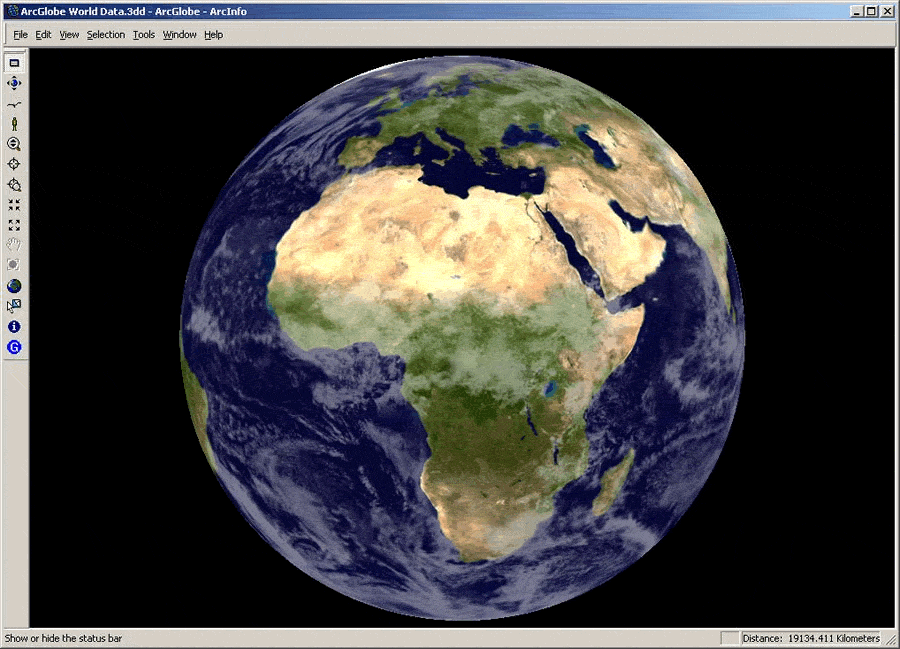Close the ArcGlobe window
The height and width of the screenshot is (649, 900).
(887, 11)
